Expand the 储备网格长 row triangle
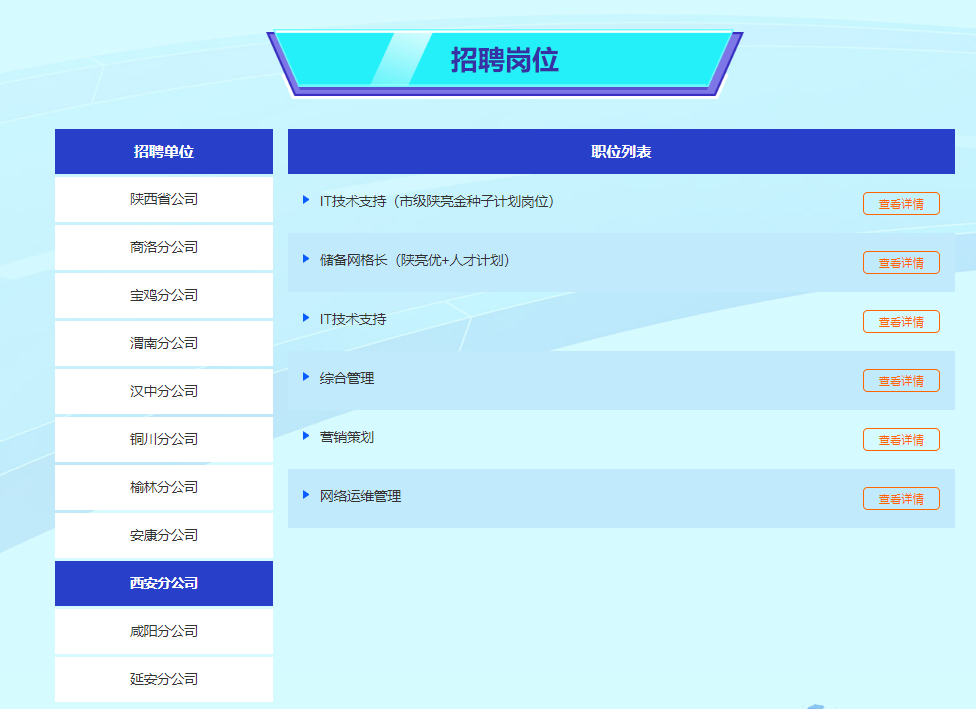This screenshot has width=976, height=709. pyautogui.click(x=306, y=259)
